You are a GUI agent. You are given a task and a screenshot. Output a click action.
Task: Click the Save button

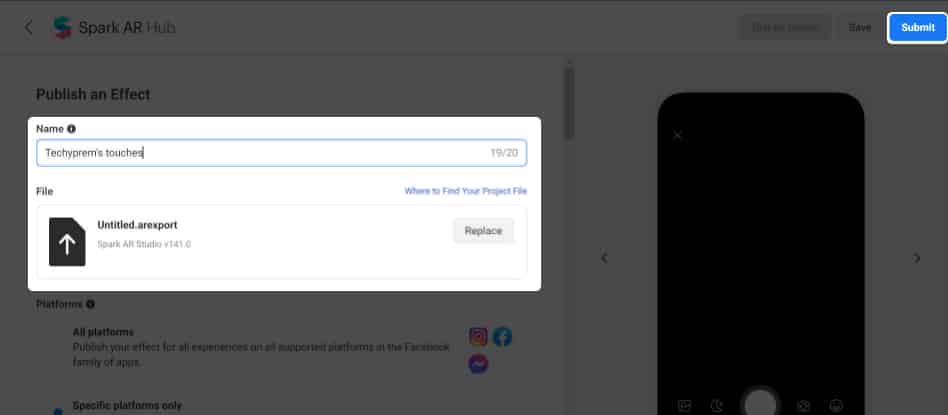[x=859, y=28]
